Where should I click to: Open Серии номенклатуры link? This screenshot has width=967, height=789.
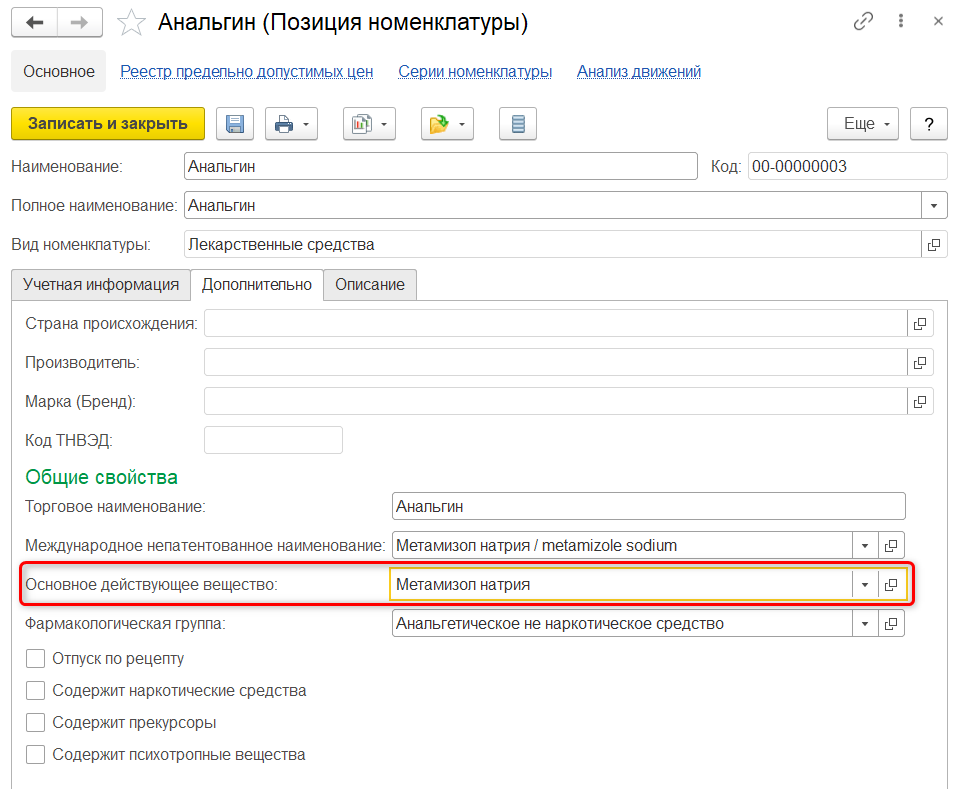475,72
